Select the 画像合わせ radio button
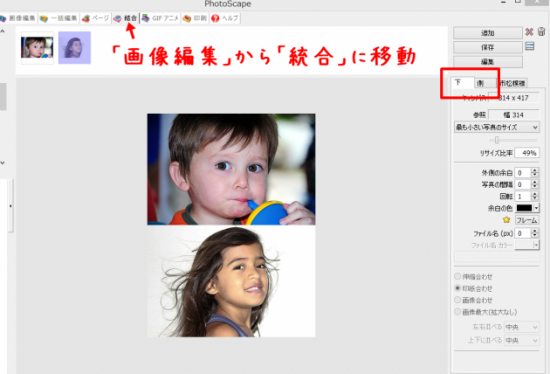 [458, 300]
